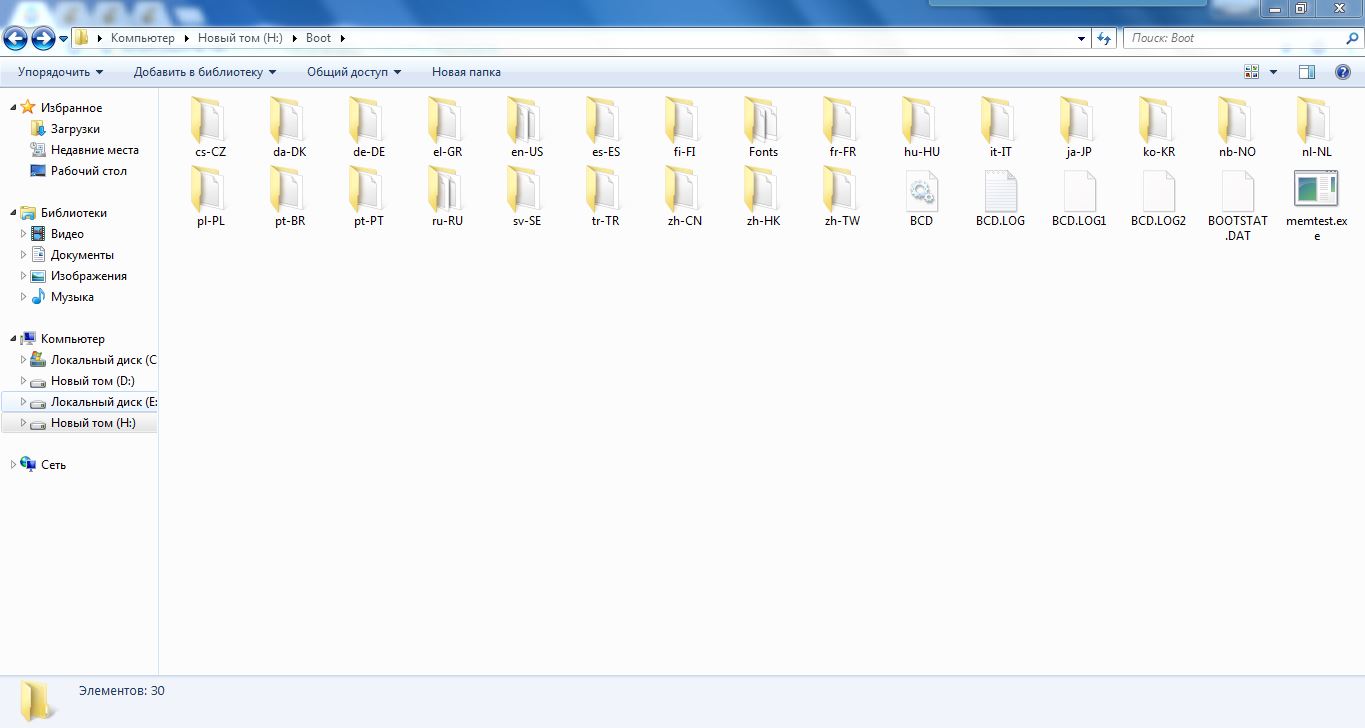Open Недавние места in the navigation pane
Viewport: 1365px width, 728px height.
tap(95, 150)
